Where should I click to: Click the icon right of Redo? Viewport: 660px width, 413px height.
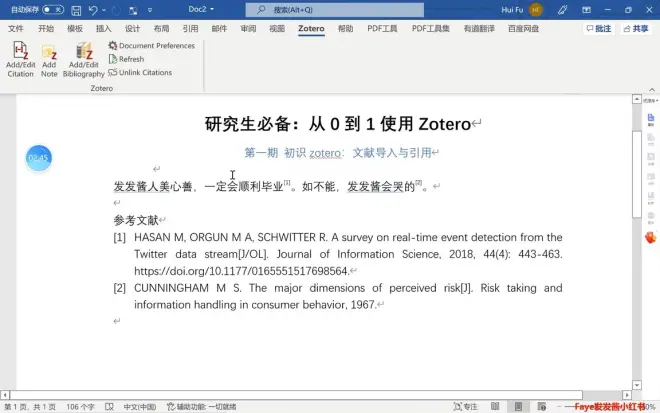(x=133, y=10)
